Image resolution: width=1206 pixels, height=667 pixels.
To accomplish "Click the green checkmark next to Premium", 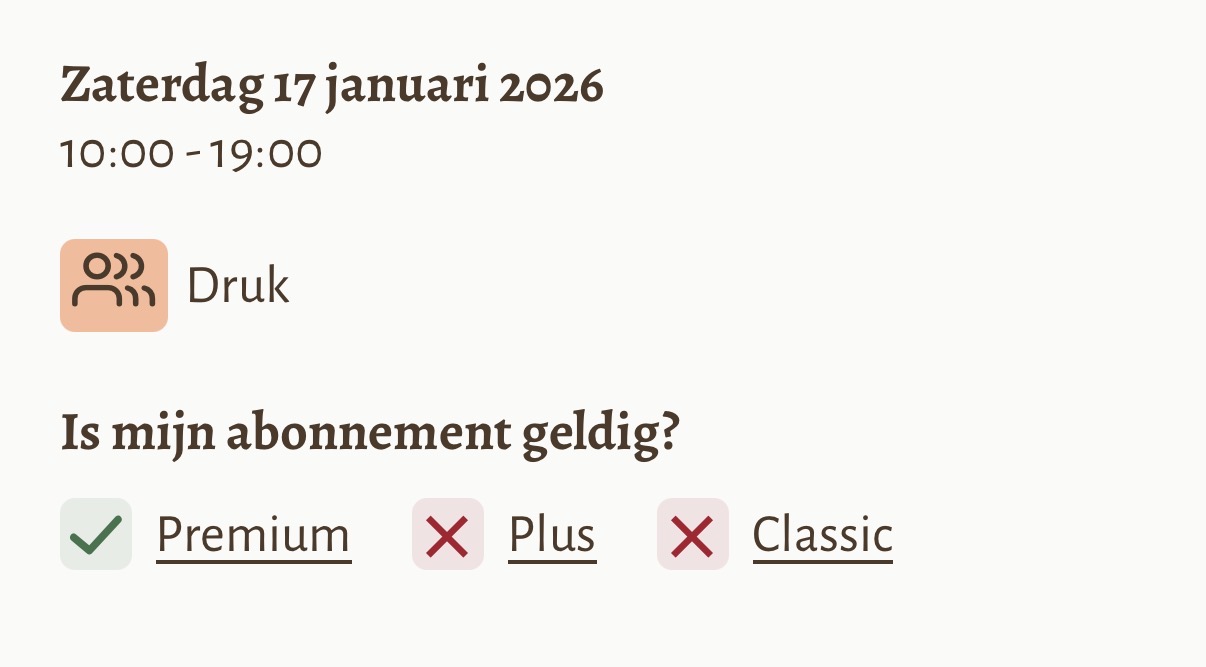I will point(96,534).
